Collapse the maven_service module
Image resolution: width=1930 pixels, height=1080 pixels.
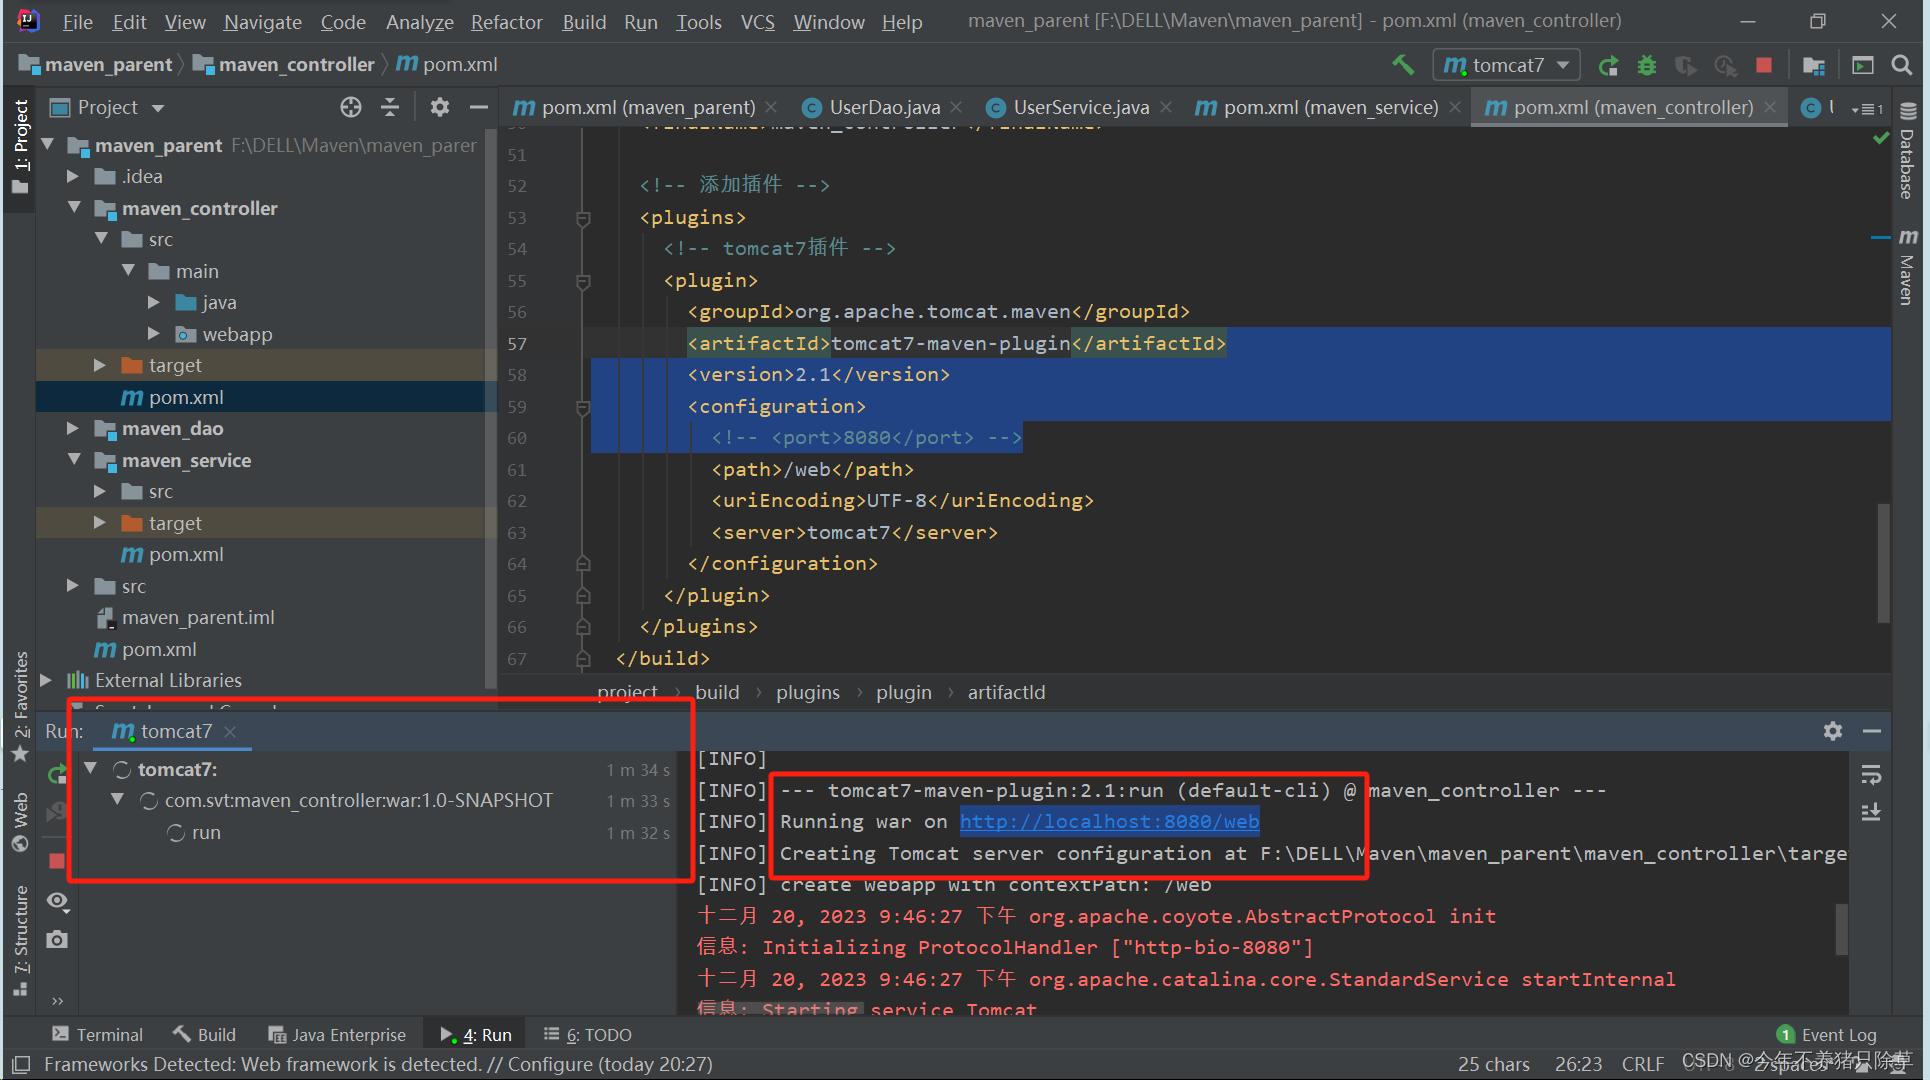point(74,460)
